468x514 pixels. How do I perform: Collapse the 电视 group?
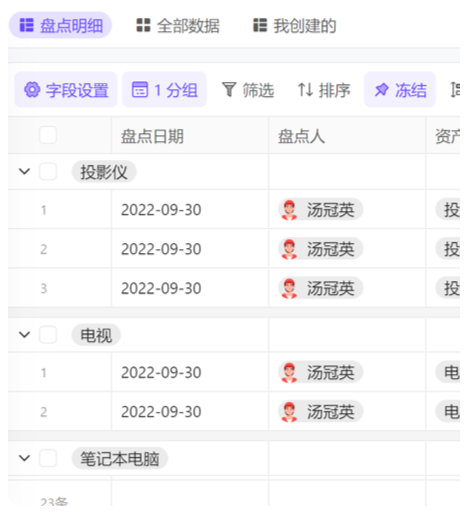pyautogui.click(x=24, y=335)
